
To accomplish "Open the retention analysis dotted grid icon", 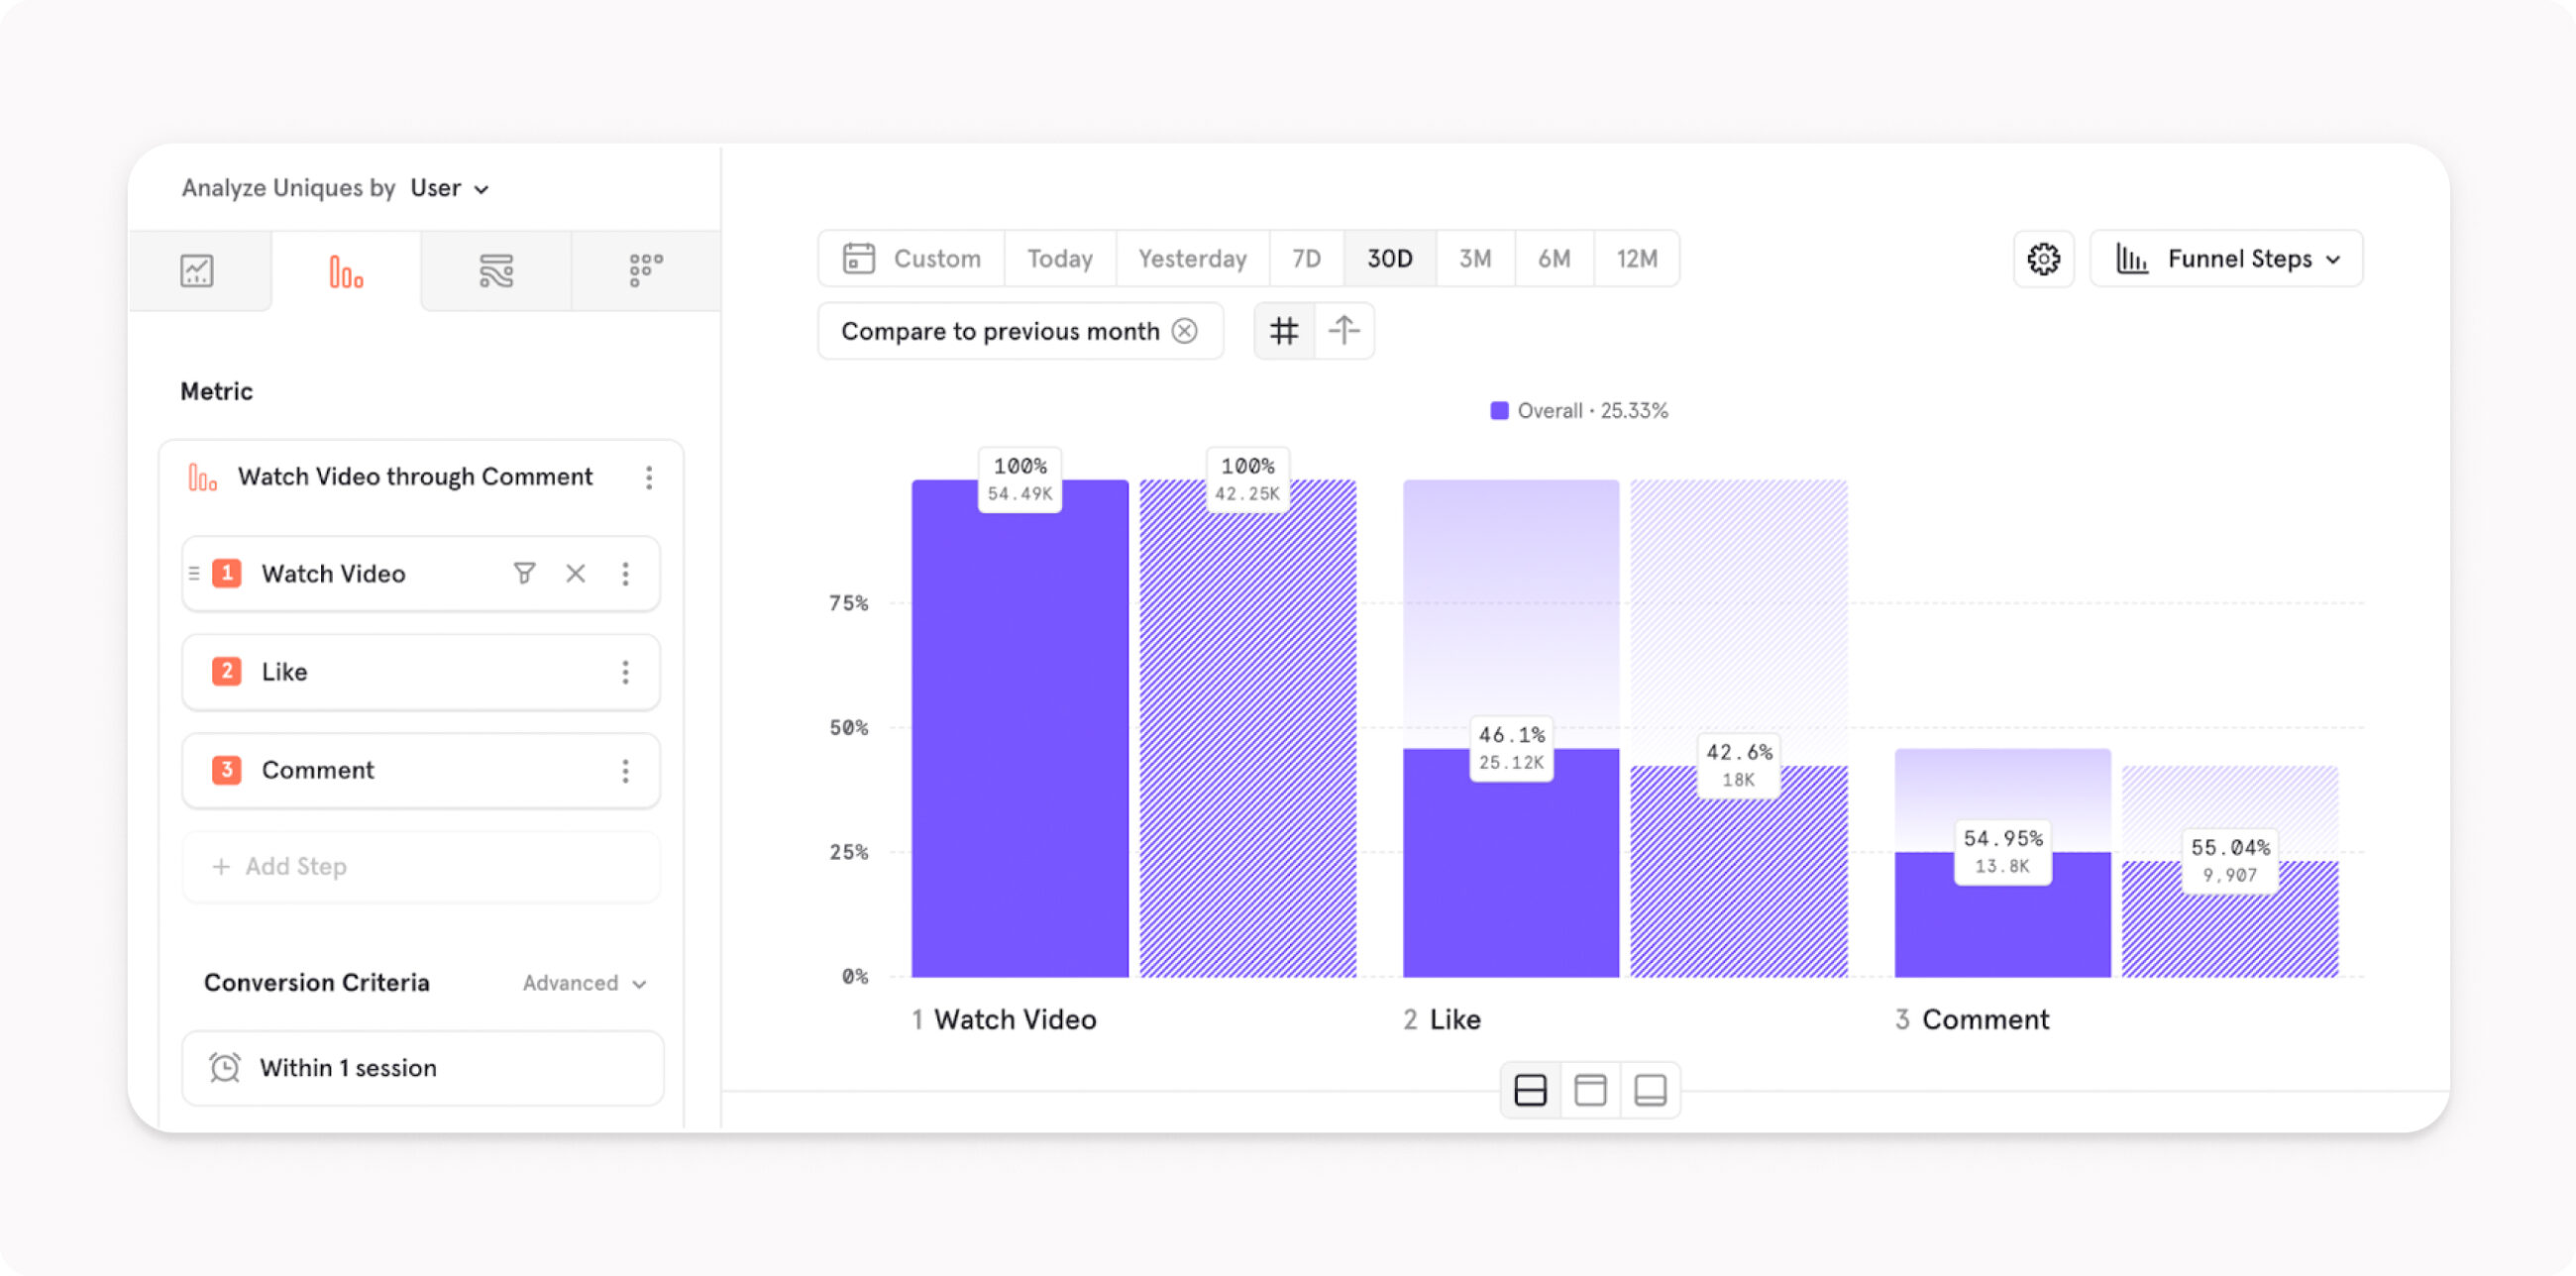I will (645, 270).
